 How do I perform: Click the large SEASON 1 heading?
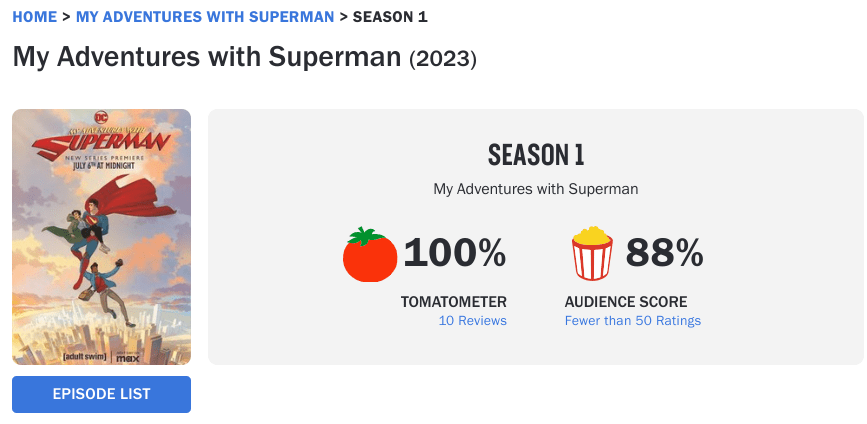535,155
